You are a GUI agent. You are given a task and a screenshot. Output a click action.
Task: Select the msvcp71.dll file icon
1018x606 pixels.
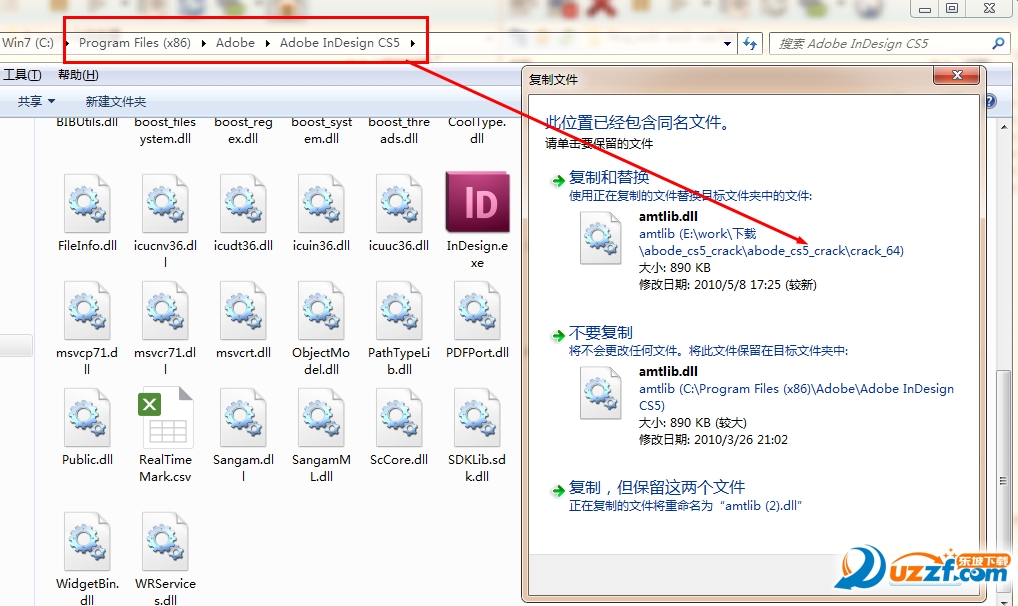tap(87, 310)
